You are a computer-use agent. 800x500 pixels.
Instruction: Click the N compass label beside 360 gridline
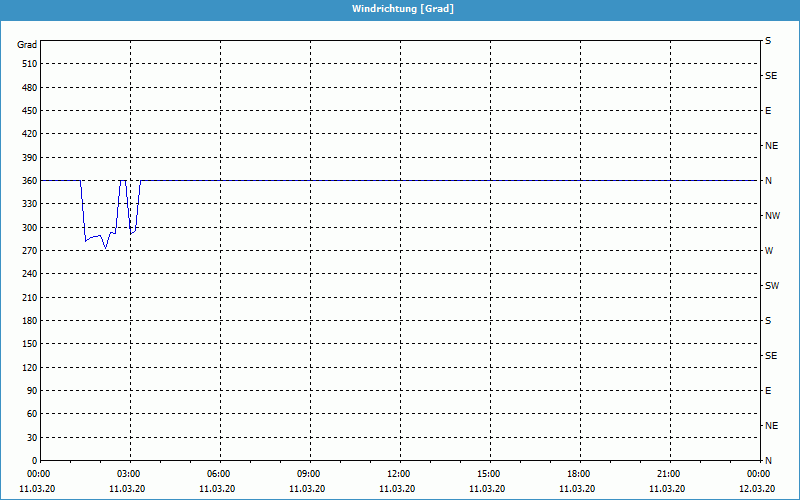[768, 181]
